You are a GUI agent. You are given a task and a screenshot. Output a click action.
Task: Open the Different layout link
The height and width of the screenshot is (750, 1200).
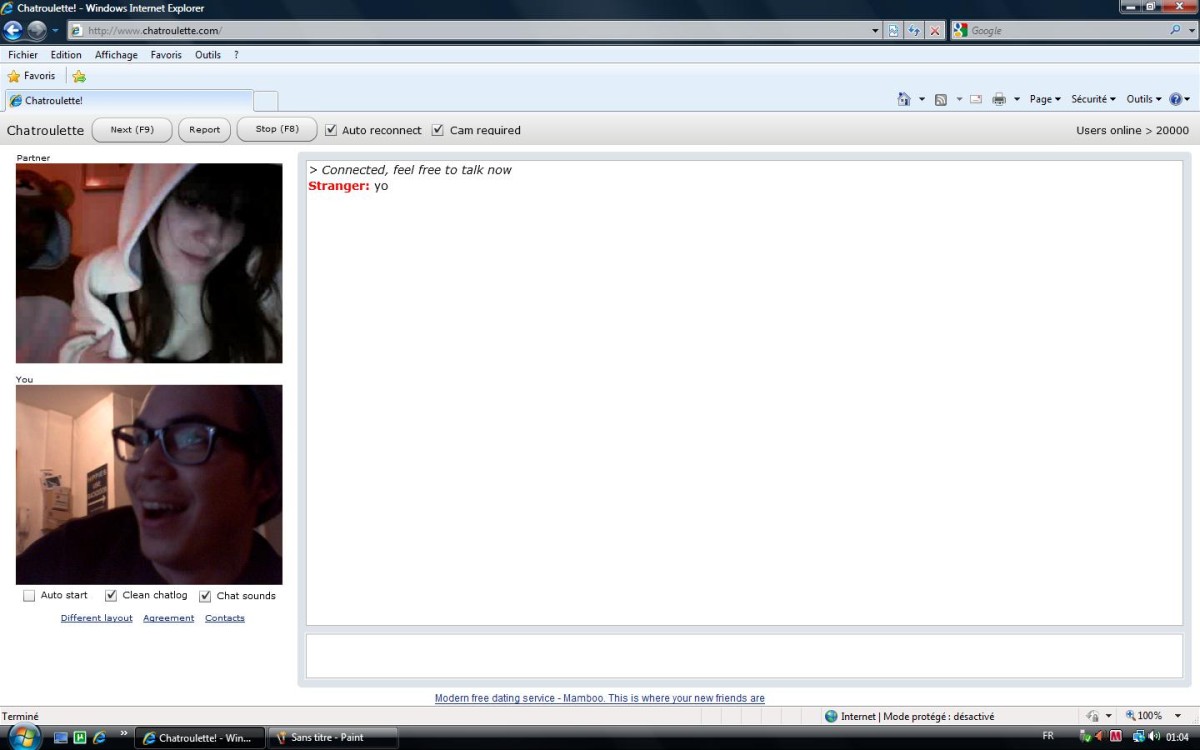pyautogui.click(x=97, y=618)
